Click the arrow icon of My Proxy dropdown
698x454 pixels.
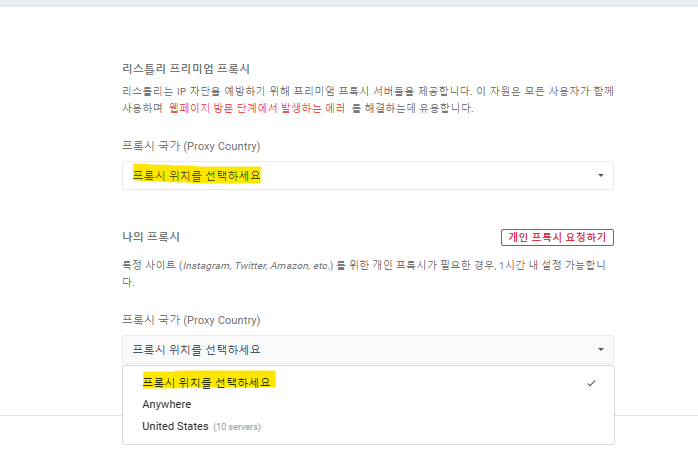click(x=600, y=350)
